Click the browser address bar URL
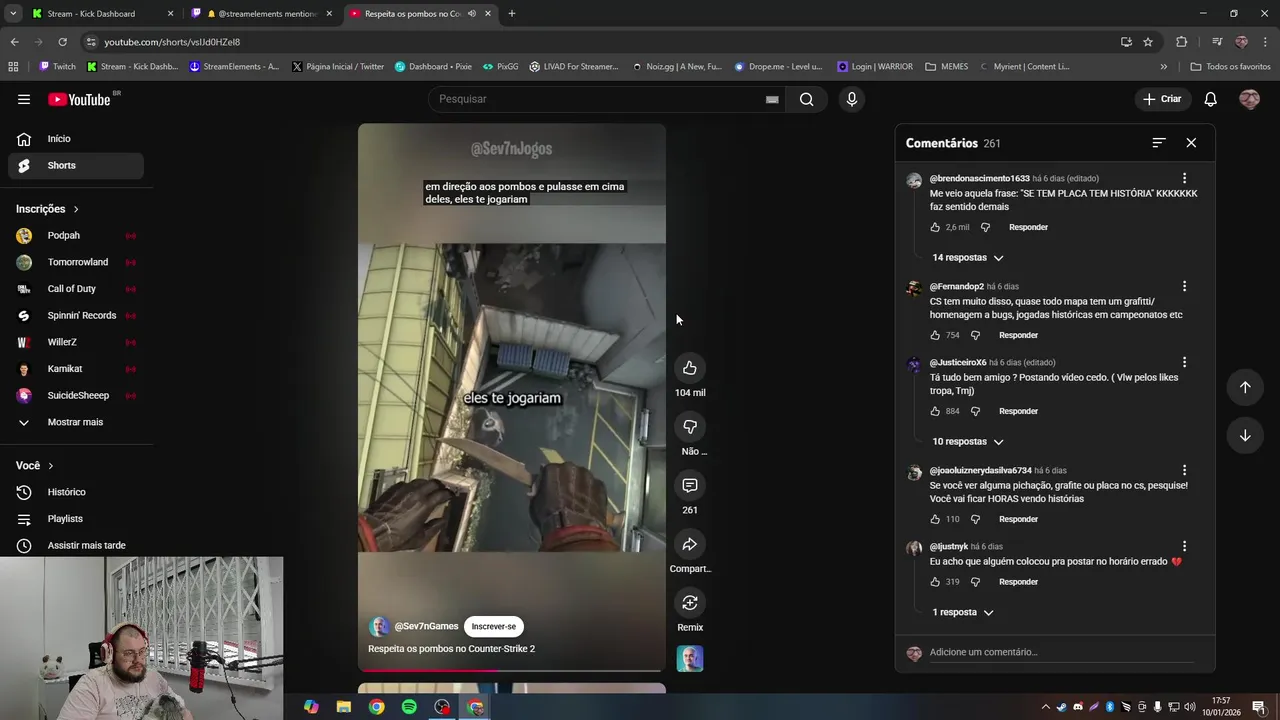 pos(172,42)
